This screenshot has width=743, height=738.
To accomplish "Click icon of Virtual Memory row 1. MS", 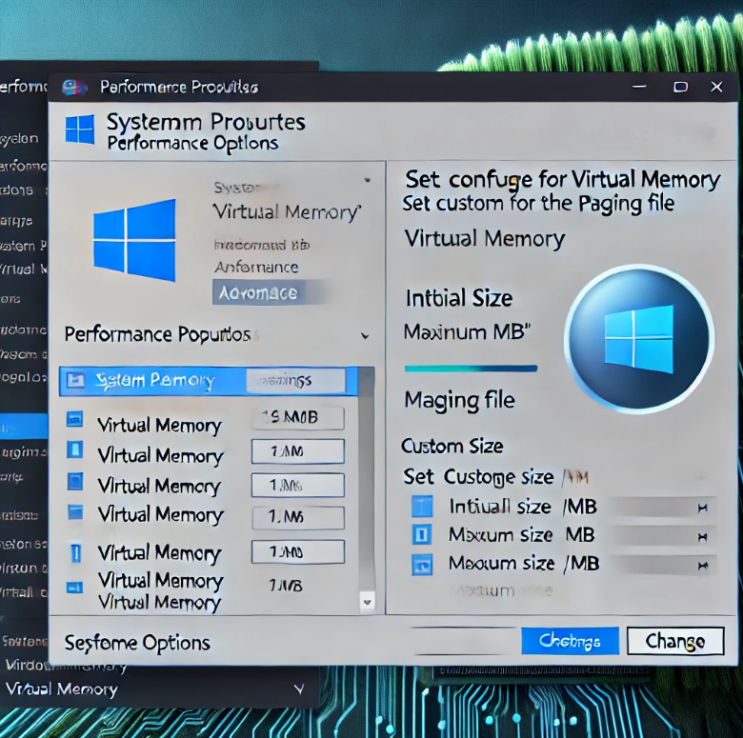I will point(75,512).
